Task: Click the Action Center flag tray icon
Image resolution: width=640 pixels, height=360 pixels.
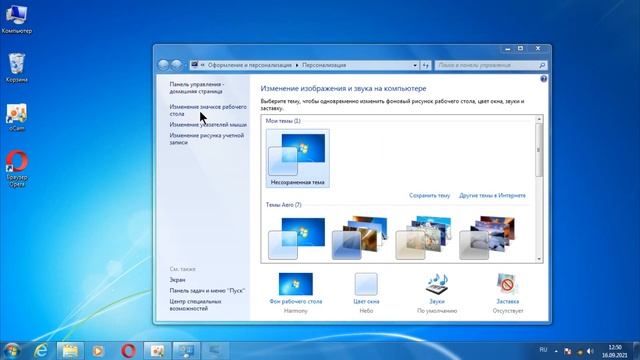Action: point(568,351)
